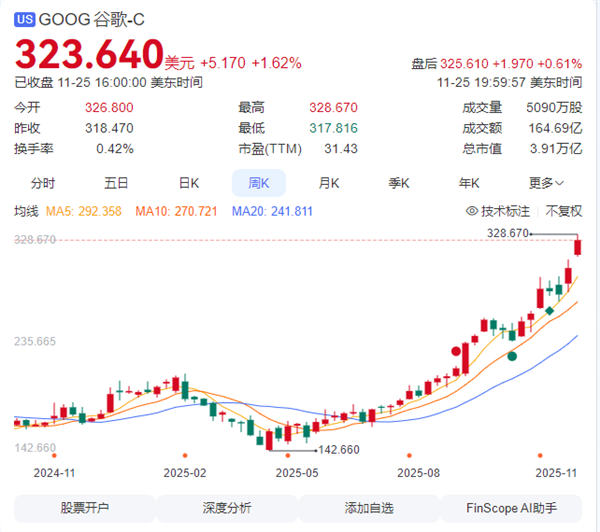
Task: Click the green circle marker on chart
Action: point(512,355)
